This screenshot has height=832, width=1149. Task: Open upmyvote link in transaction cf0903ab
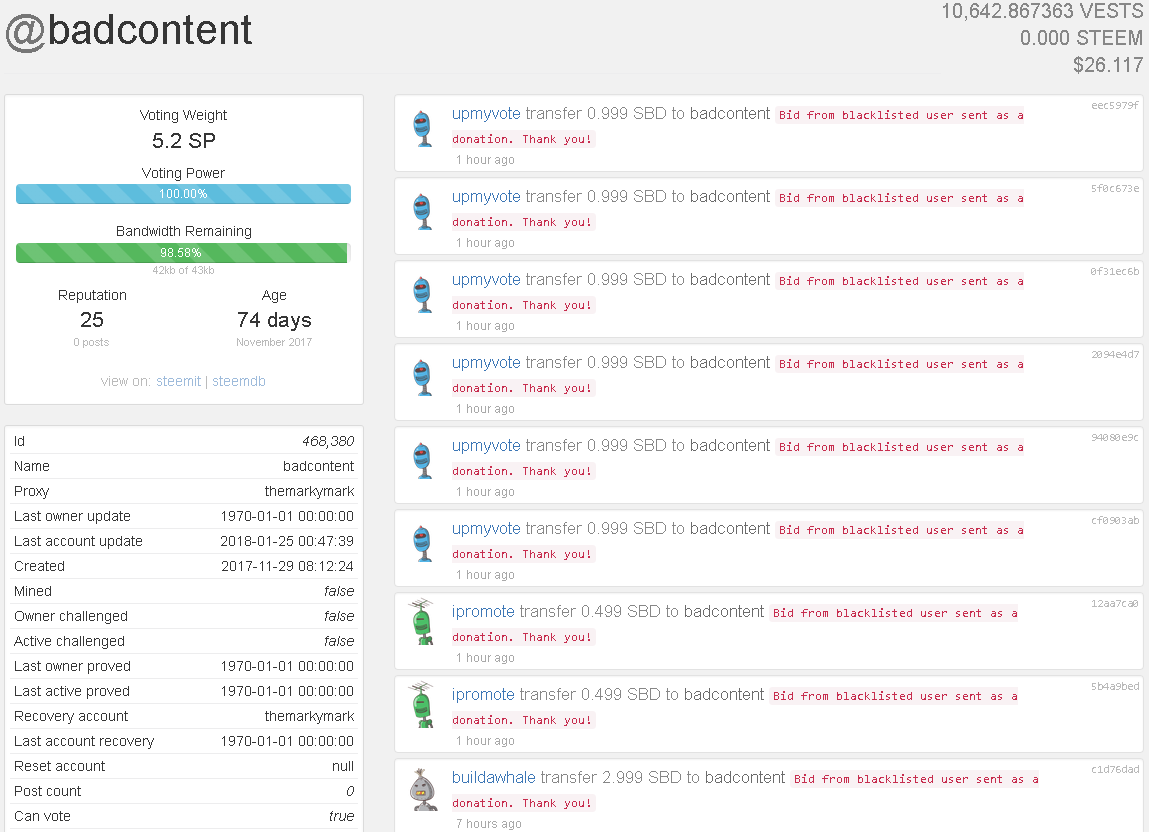pos(486,529)
